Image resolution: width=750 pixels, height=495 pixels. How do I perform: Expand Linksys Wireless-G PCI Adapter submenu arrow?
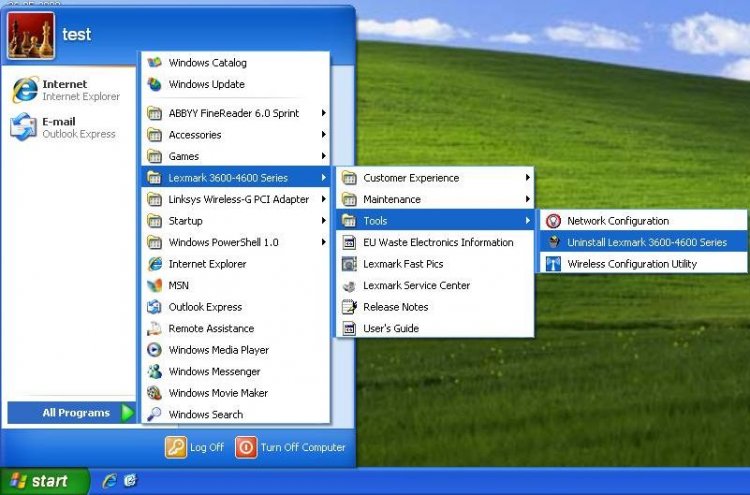(x=324, y=199)
